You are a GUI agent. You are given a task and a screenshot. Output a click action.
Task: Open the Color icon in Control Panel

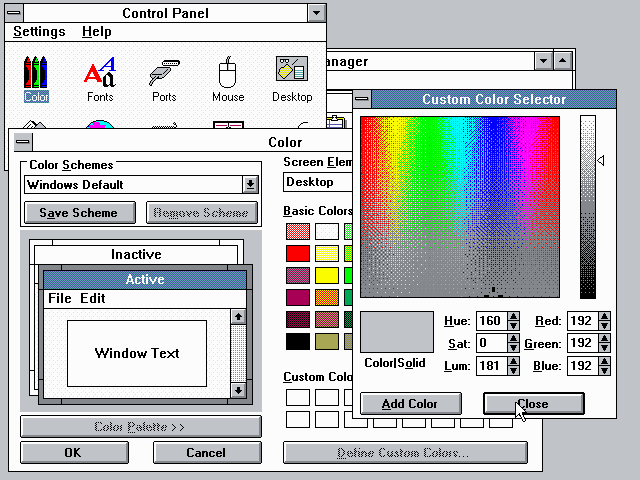(36, 73)
